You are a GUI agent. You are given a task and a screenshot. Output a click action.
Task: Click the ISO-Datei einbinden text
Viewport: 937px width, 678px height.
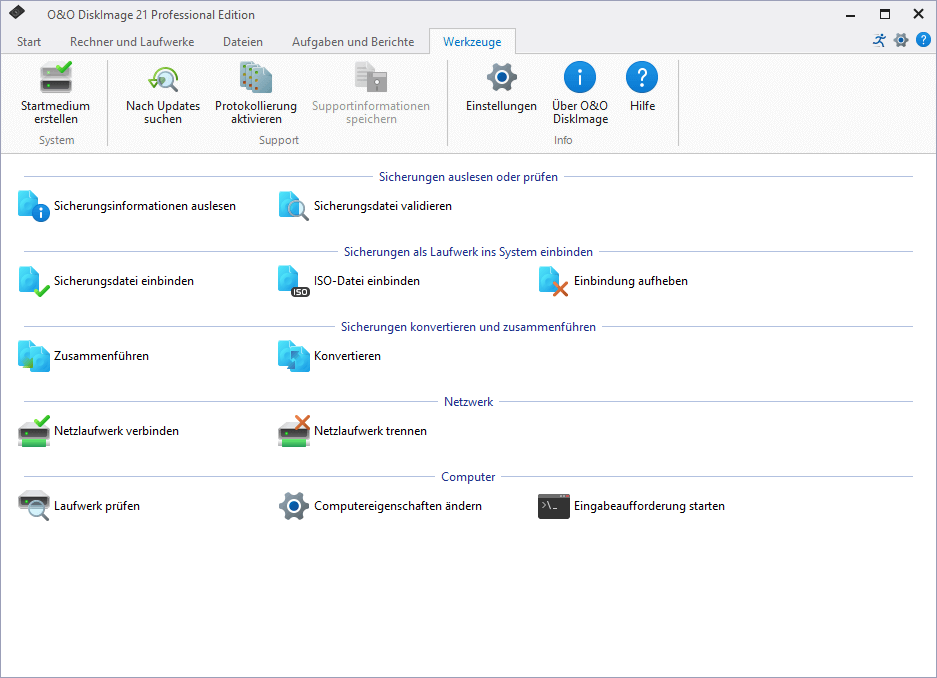pos(366,281)
